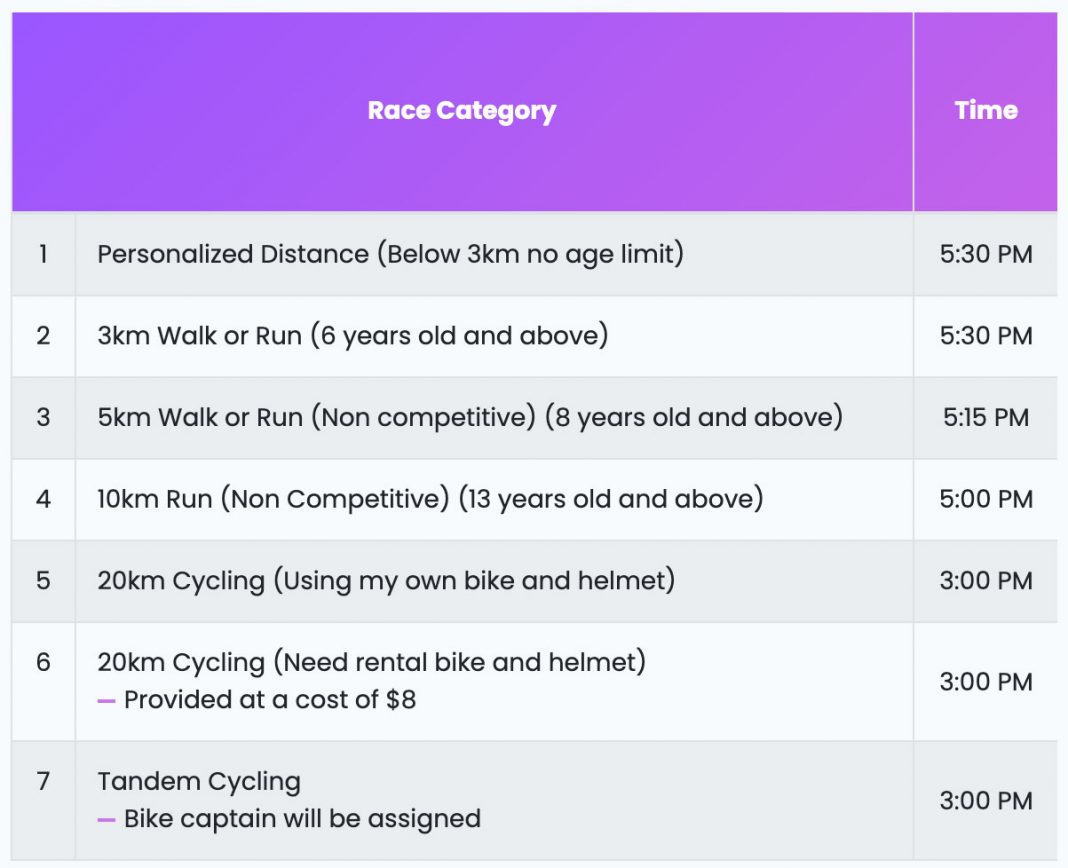Image resolution: width=1068 pixels, height=868 pixels.
Task: Click the "Time" column header
Action: pos(985,111)
